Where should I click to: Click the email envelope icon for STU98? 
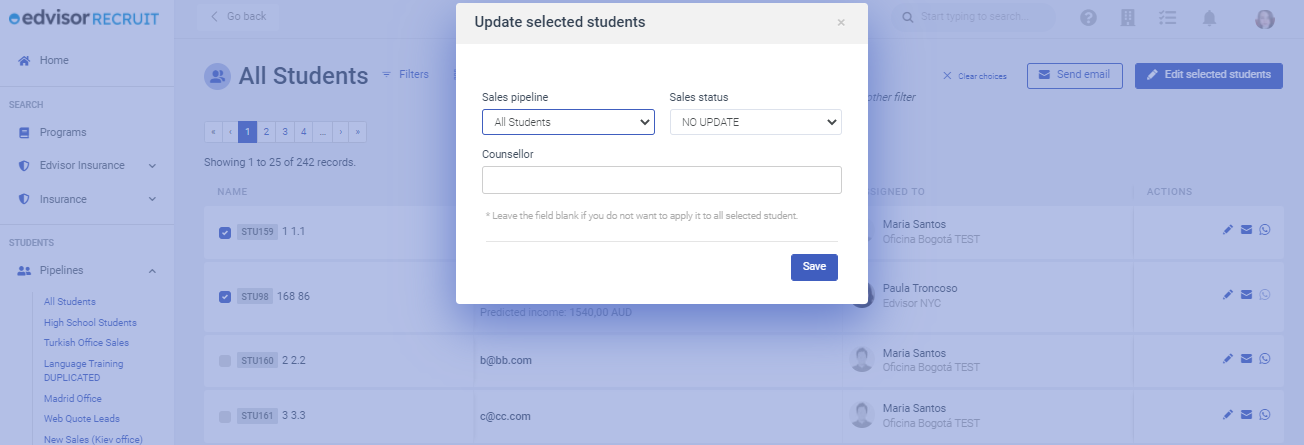click(x=1246, y=294)
